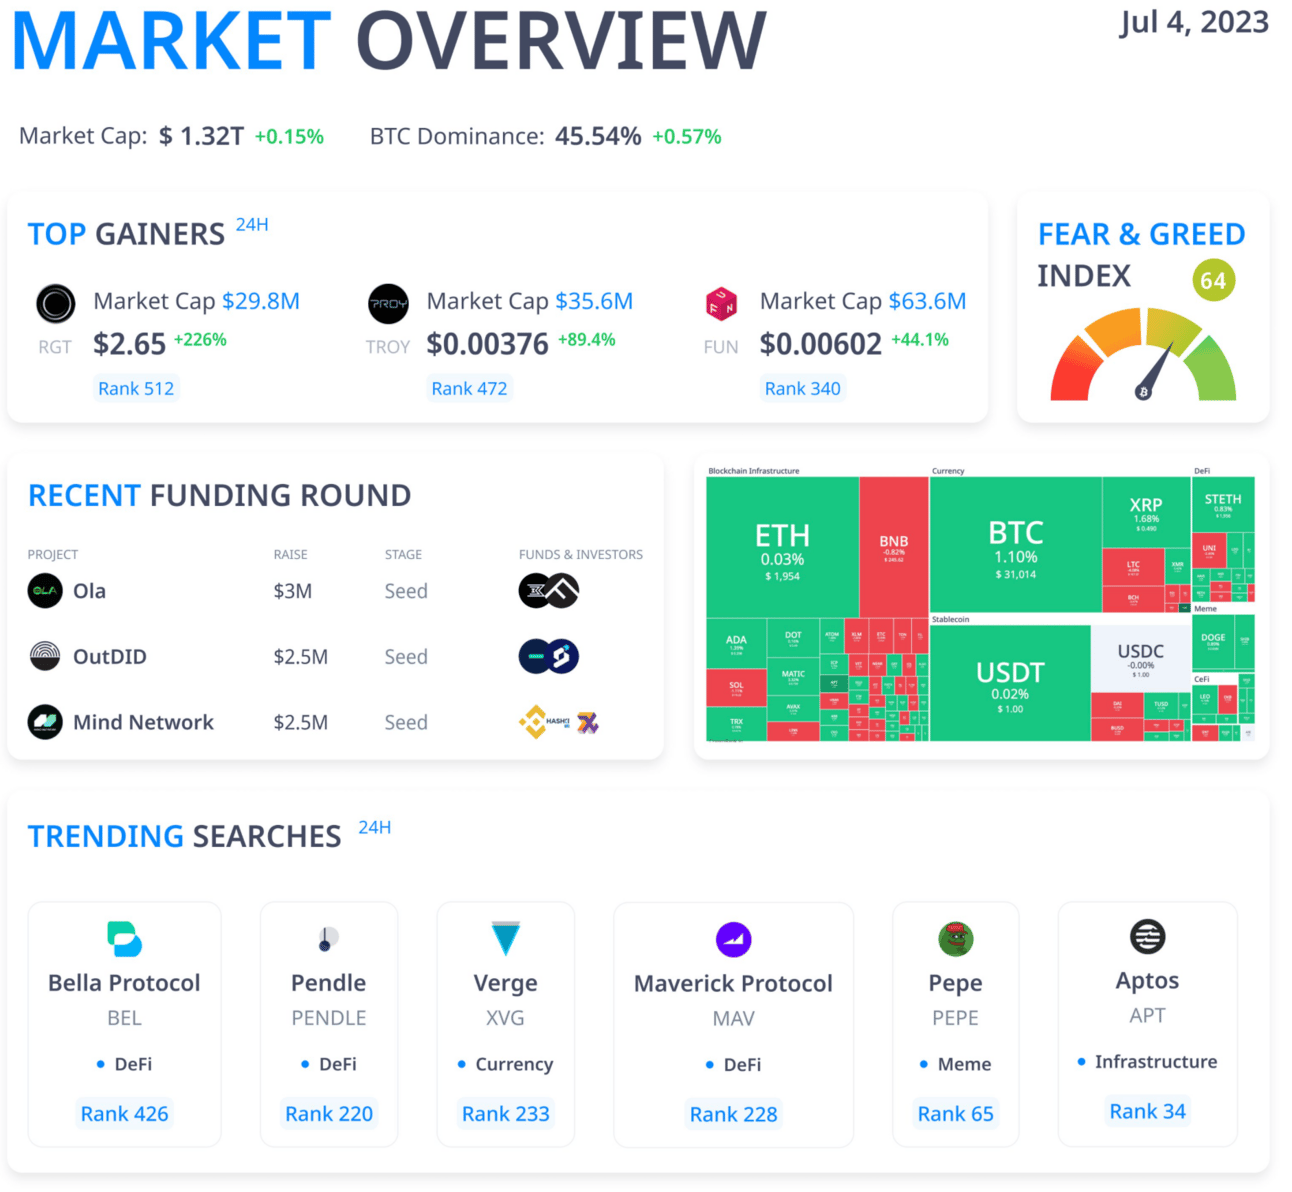Click the Aptos logo
This screenshot has height=1192, width=1292.
click(x=1148, y=937)
